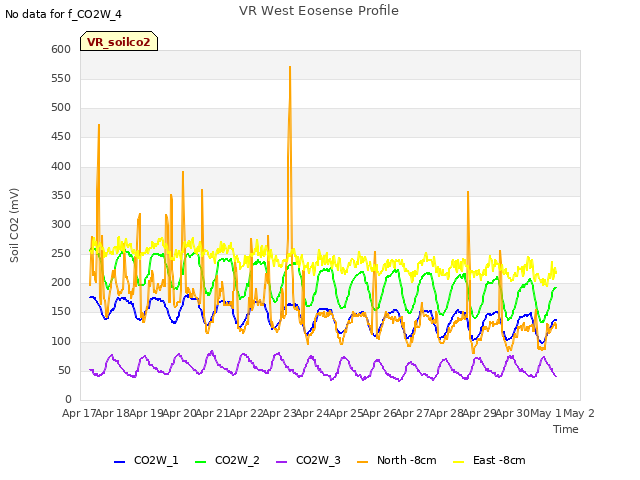Click the blue CO2W_1 legend swatch
The height and width of the screenshot is (480, 640).
(119, 462)
